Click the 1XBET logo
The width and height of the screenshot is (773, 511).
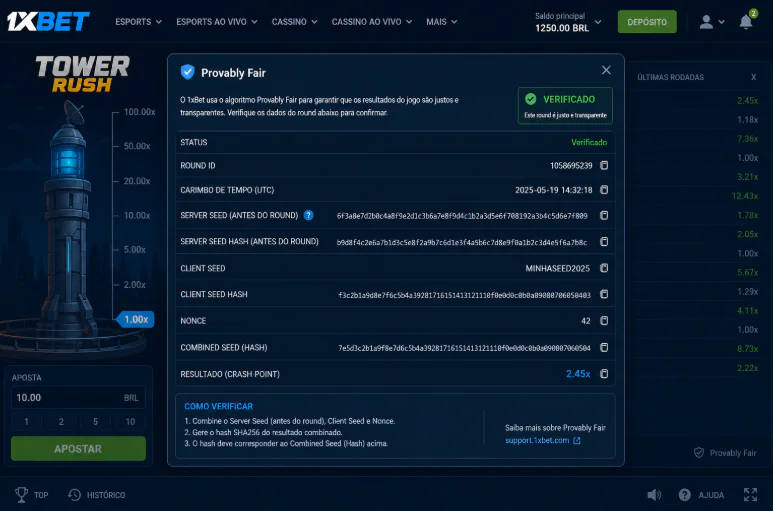(48, 22)
